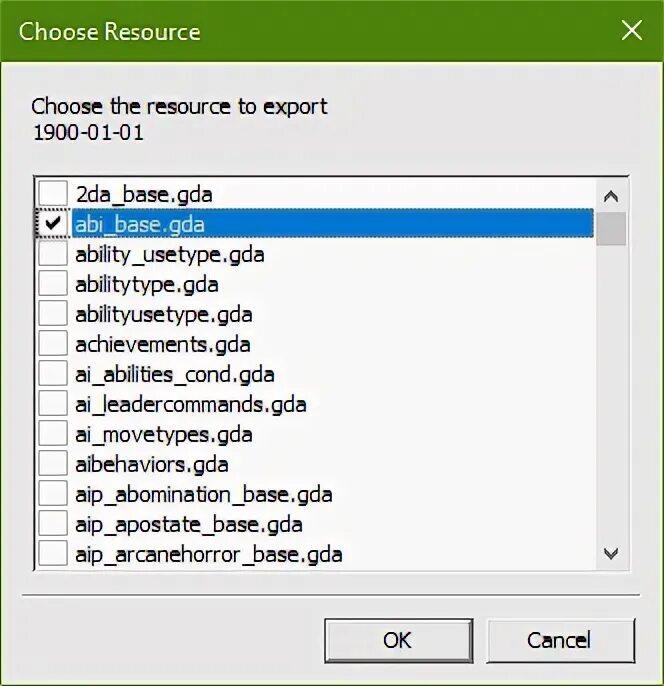This screenshot has width=664, height=686.
Task: Highlight abilityusetype.gda in the list
Action: tap(164, 315)
